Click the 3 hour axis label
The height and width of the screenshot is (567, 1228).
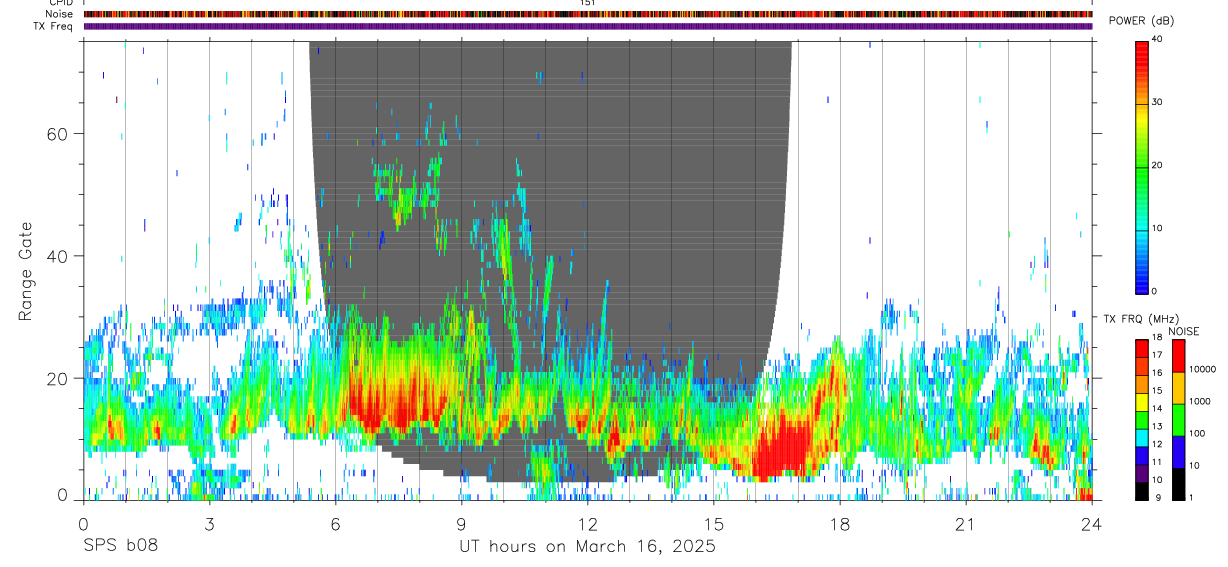point(210,524)
